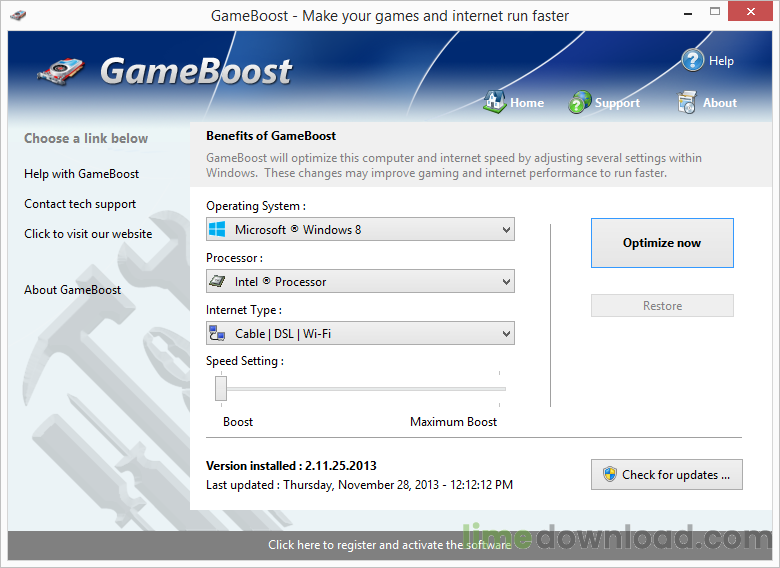Click the About document icon
The width and height of the screenshot is (780, 568).
(687, 102)
